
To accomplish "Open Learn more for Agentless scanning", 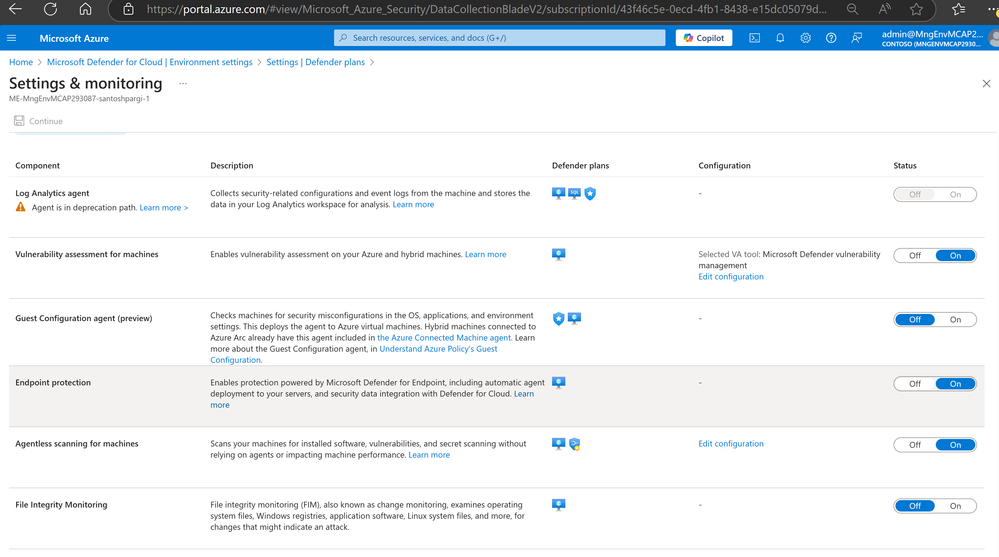I will point(429,455).
